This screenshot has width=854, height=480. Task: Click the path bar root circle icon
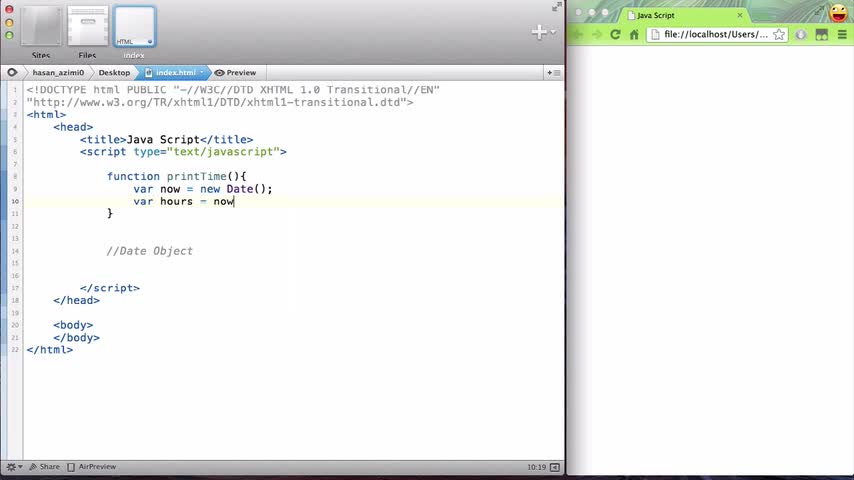coord(12,72)
